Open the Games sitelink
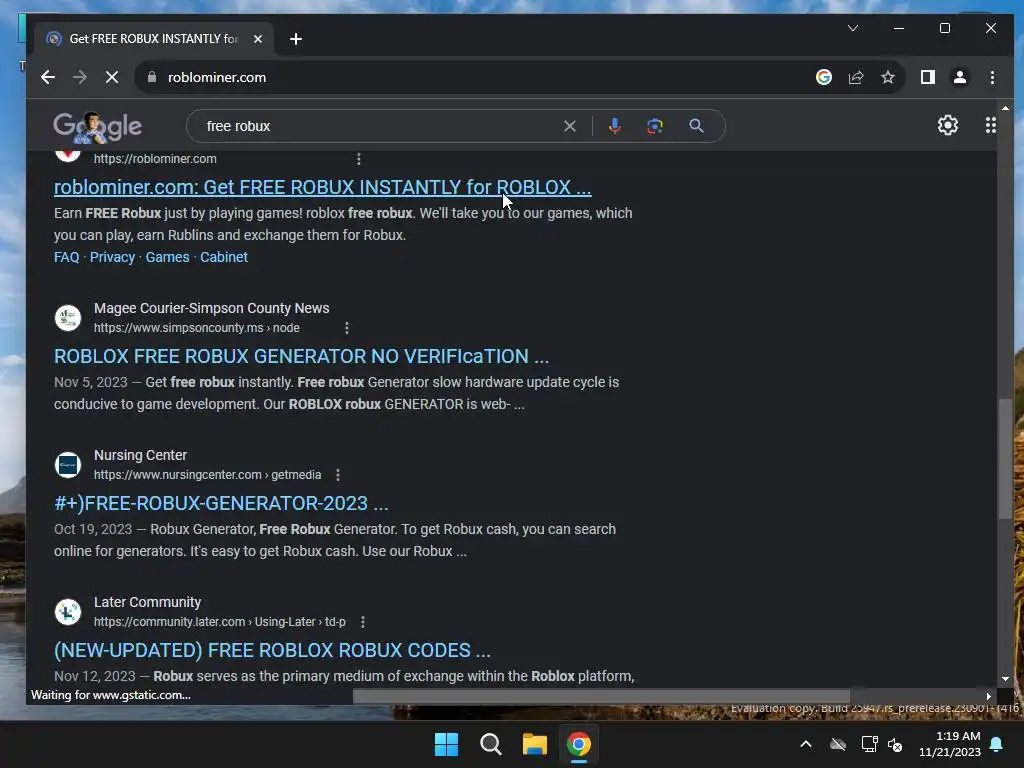This screenshot has width=1024, height=768. 167,257
